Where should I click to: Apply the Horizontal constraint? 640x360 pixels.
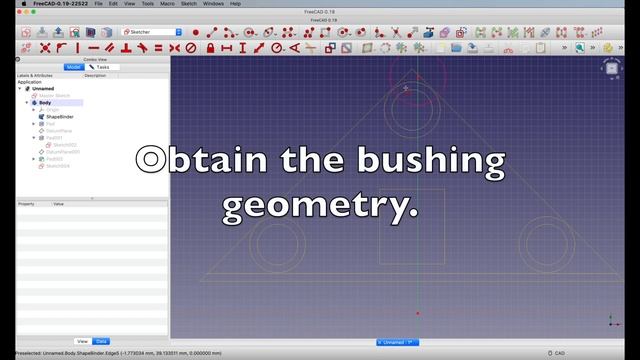[94, 48]
